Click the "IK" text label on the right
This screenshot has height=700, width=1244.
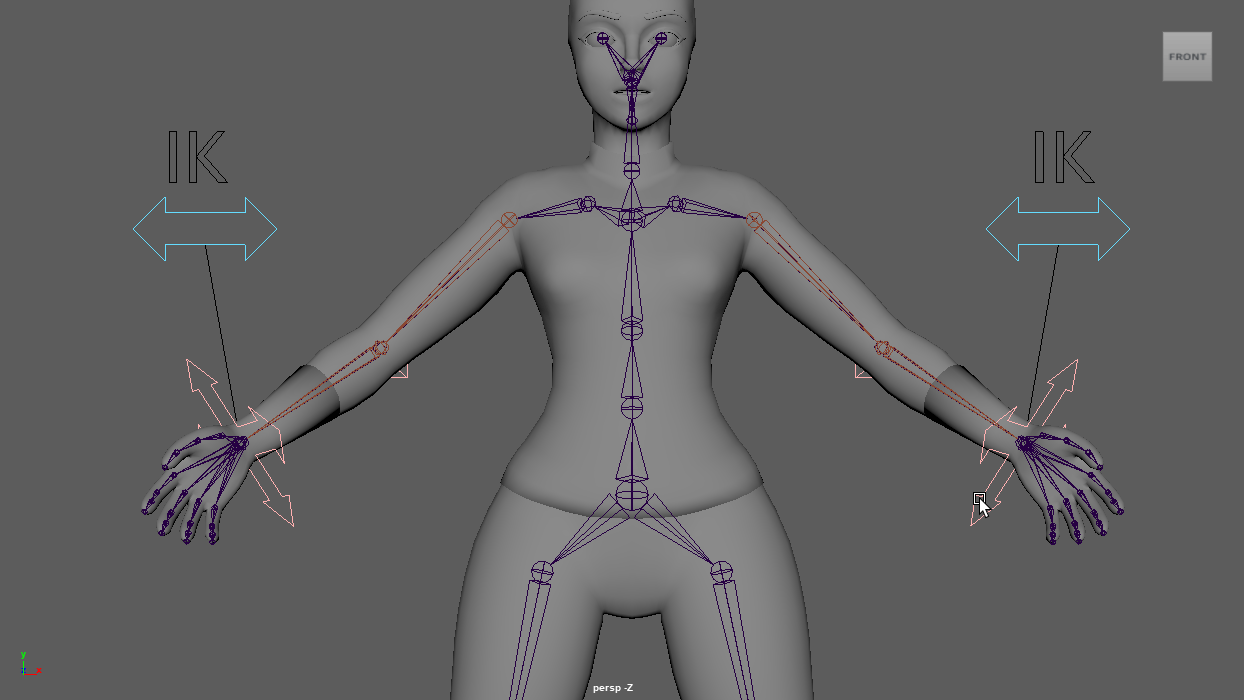pos(1062,158)
